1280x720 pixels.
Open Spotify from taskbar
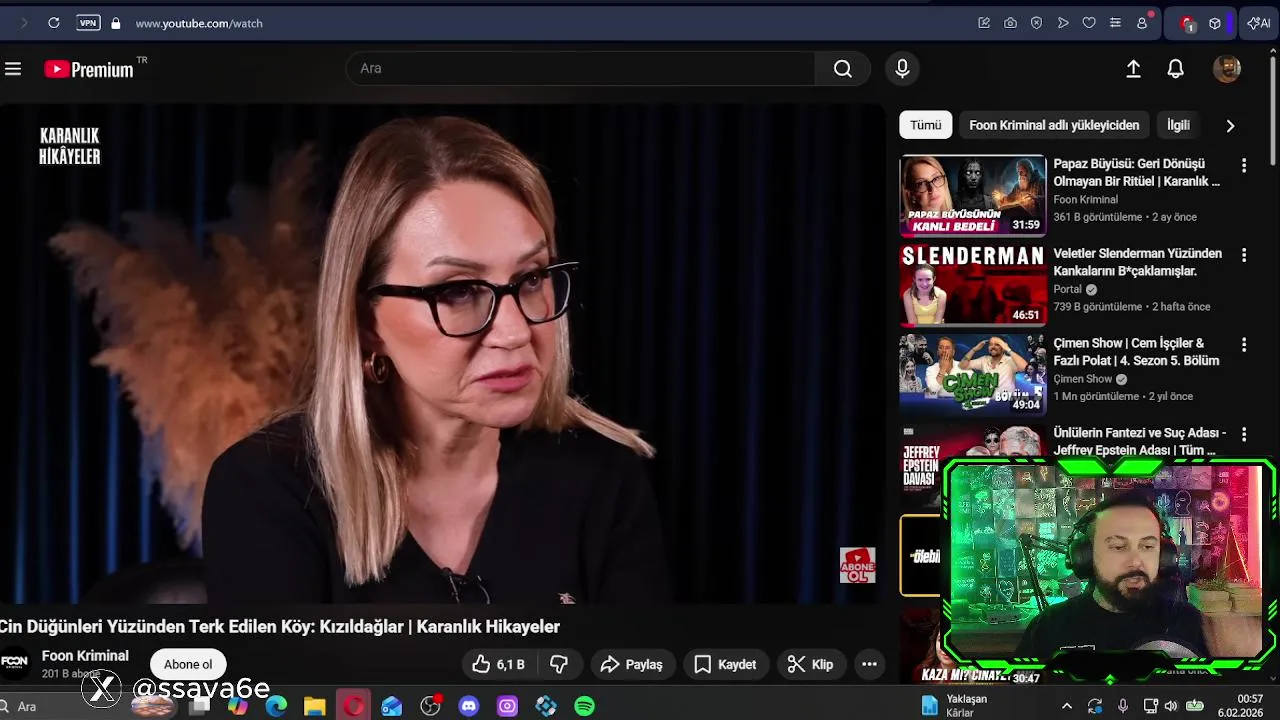585,707
